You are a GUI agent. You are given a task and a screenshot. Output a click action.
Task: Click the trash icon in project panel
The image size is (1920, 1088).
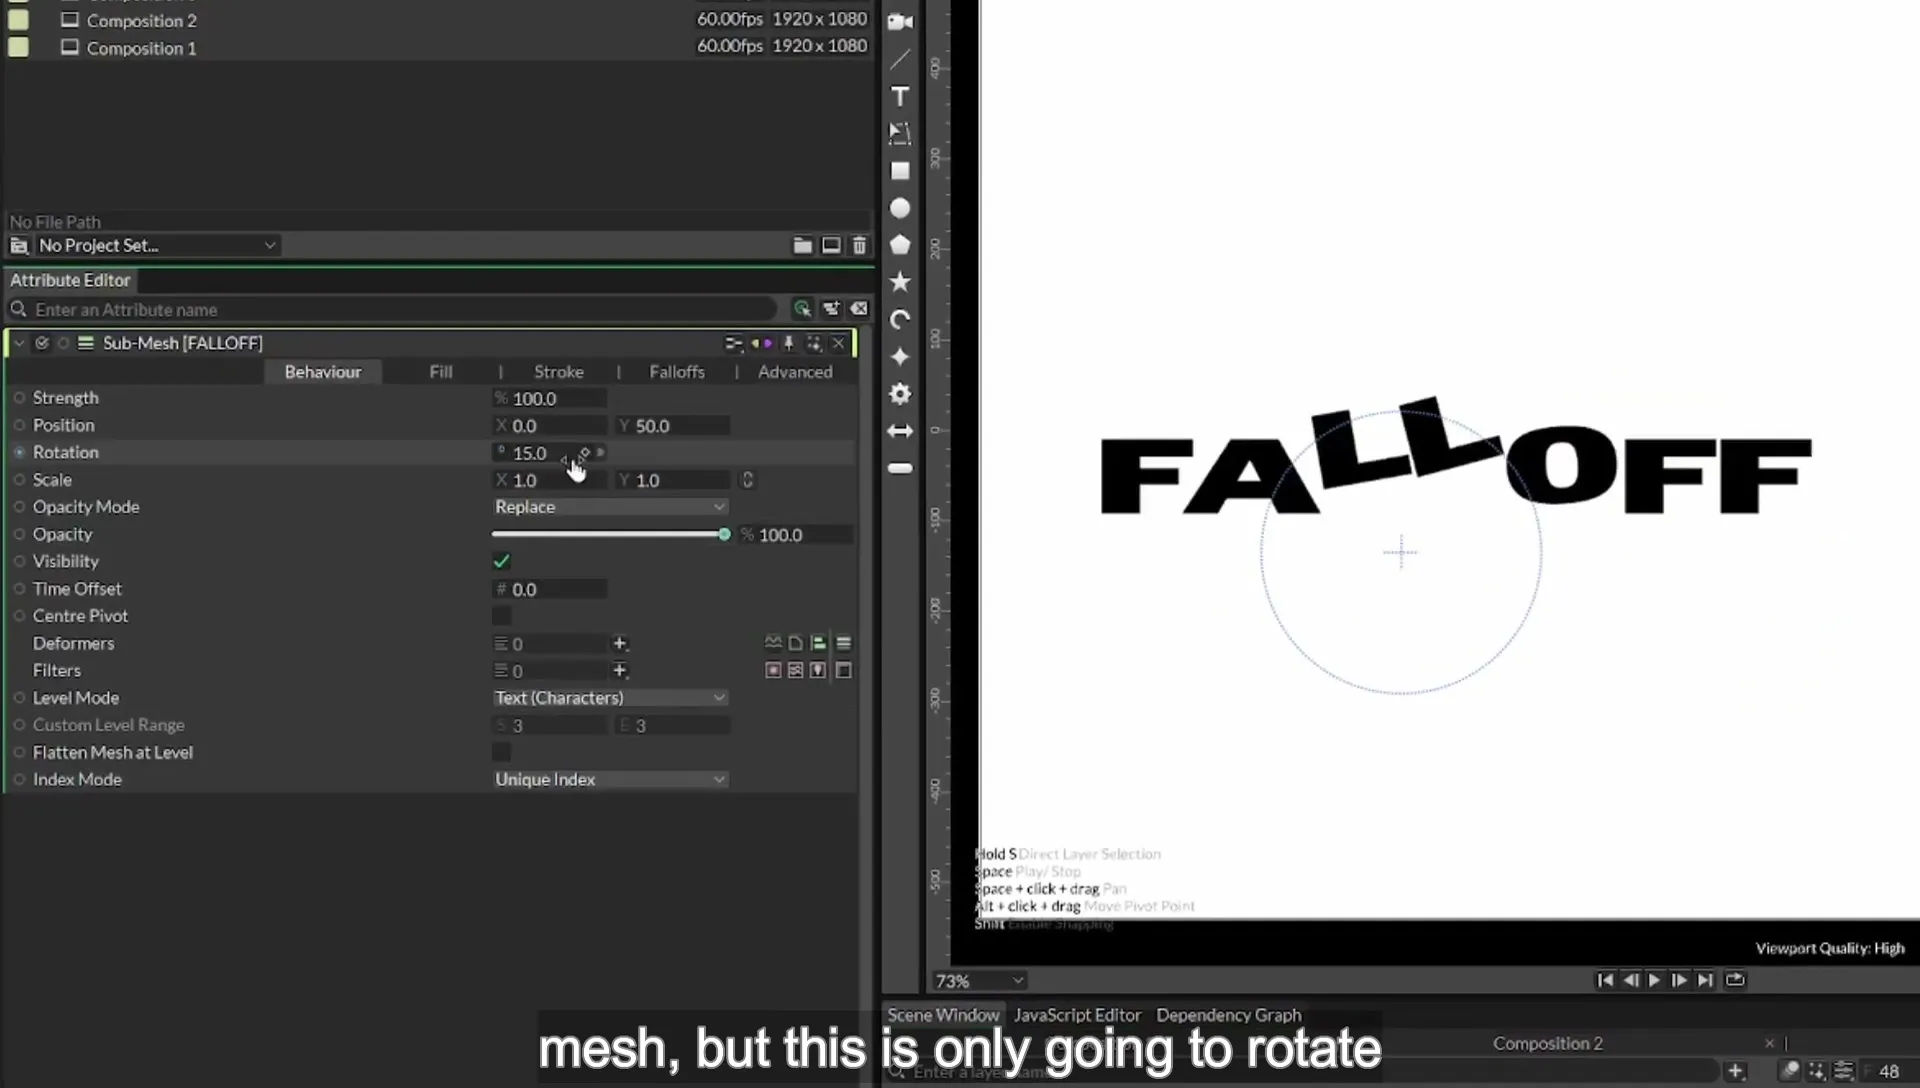pyautogui.click(x=859, y=245)
